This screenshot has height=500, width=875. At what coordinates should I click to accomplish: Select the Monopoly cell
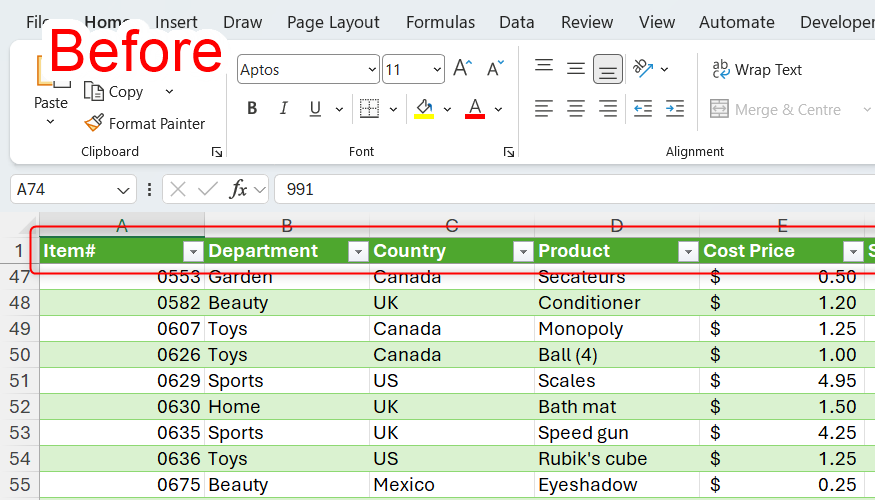(x=617, y=329)
